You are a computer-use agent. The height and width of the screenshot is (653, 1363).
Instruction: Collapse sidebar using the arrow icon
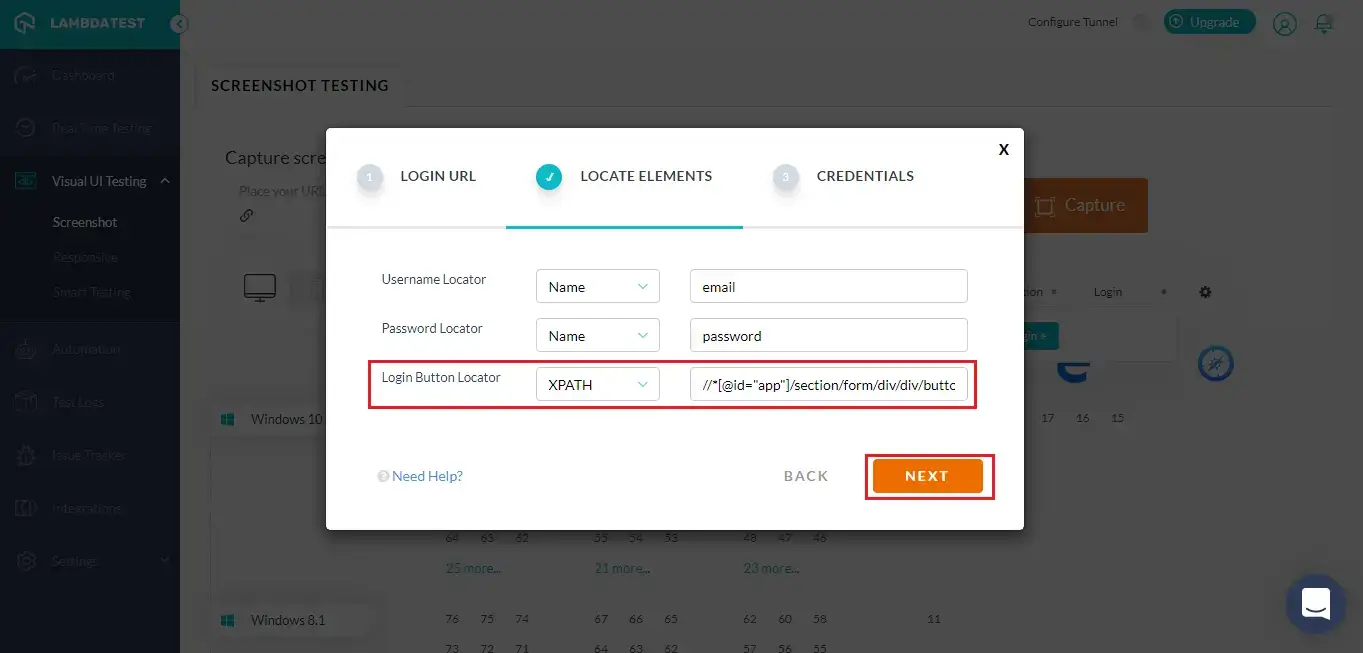(x=179, y=24)
